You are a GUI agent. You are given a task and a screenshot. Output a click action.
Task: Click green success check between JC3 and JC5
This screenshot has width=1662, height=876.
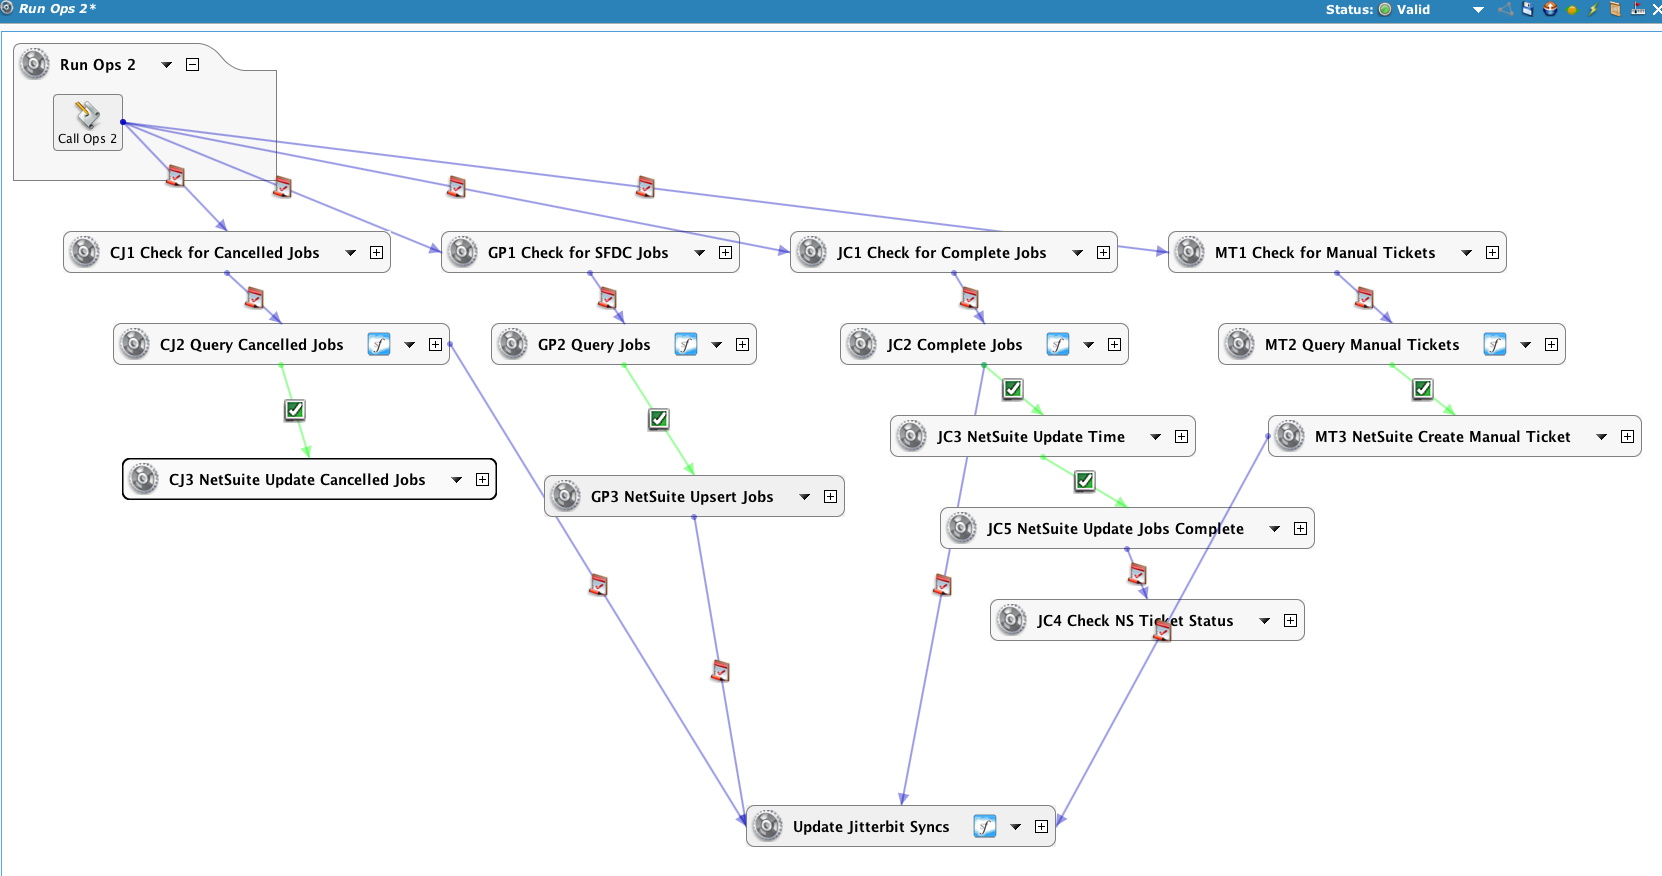(1085, 481)
